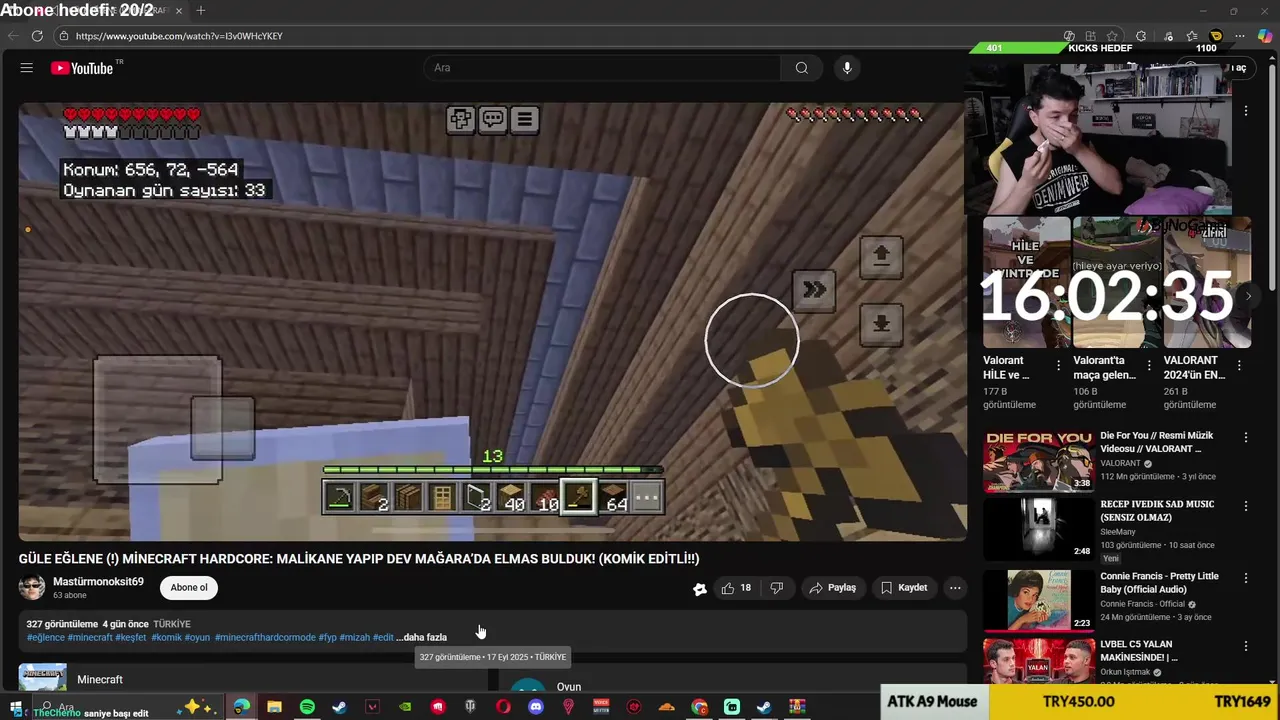Click the #komik hashtag link
Image resolution: width=1280 pixels, height=720 pixels.
pyautogui.click(x=166, y=637)
